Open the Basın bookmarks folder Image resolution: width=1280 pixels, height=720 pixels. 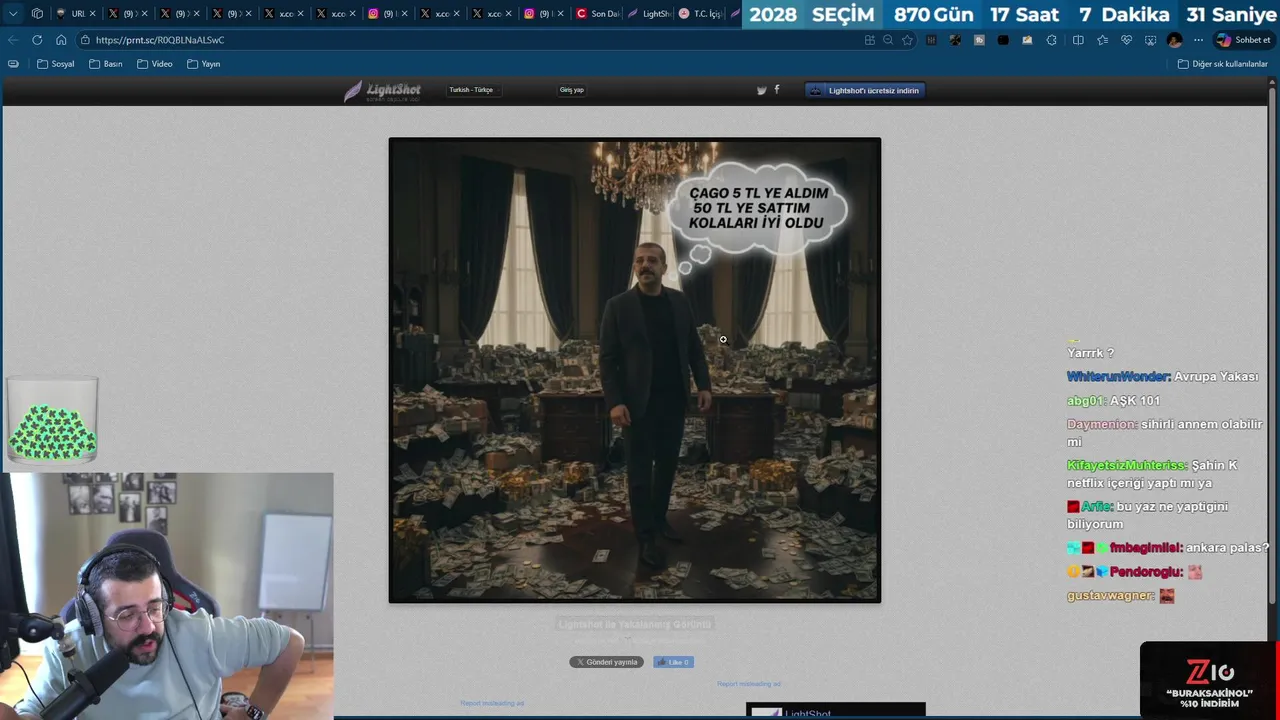point(106,64)
